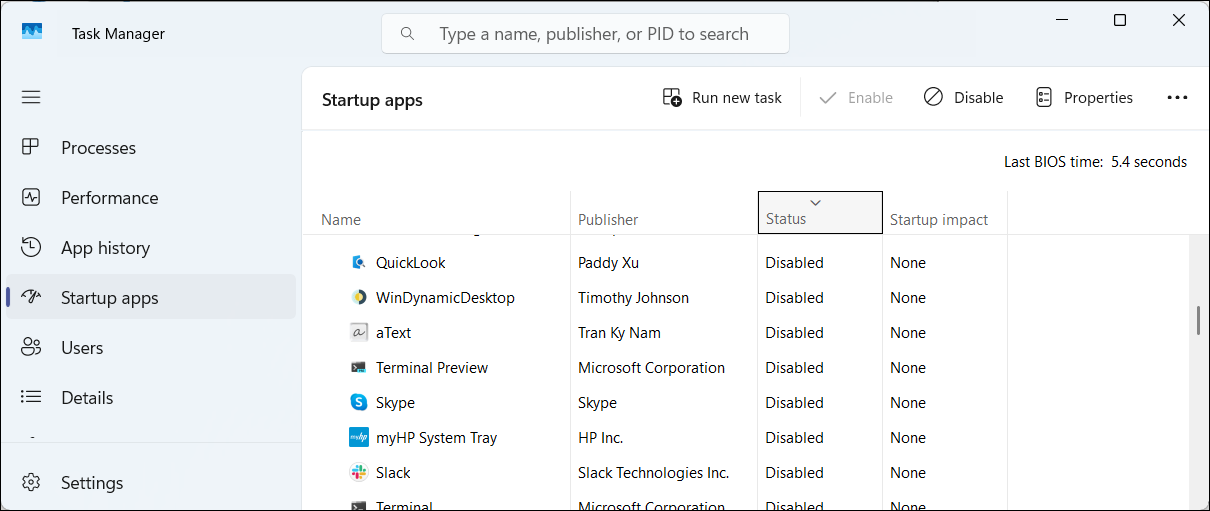Click the Performance graph icon

31,197
